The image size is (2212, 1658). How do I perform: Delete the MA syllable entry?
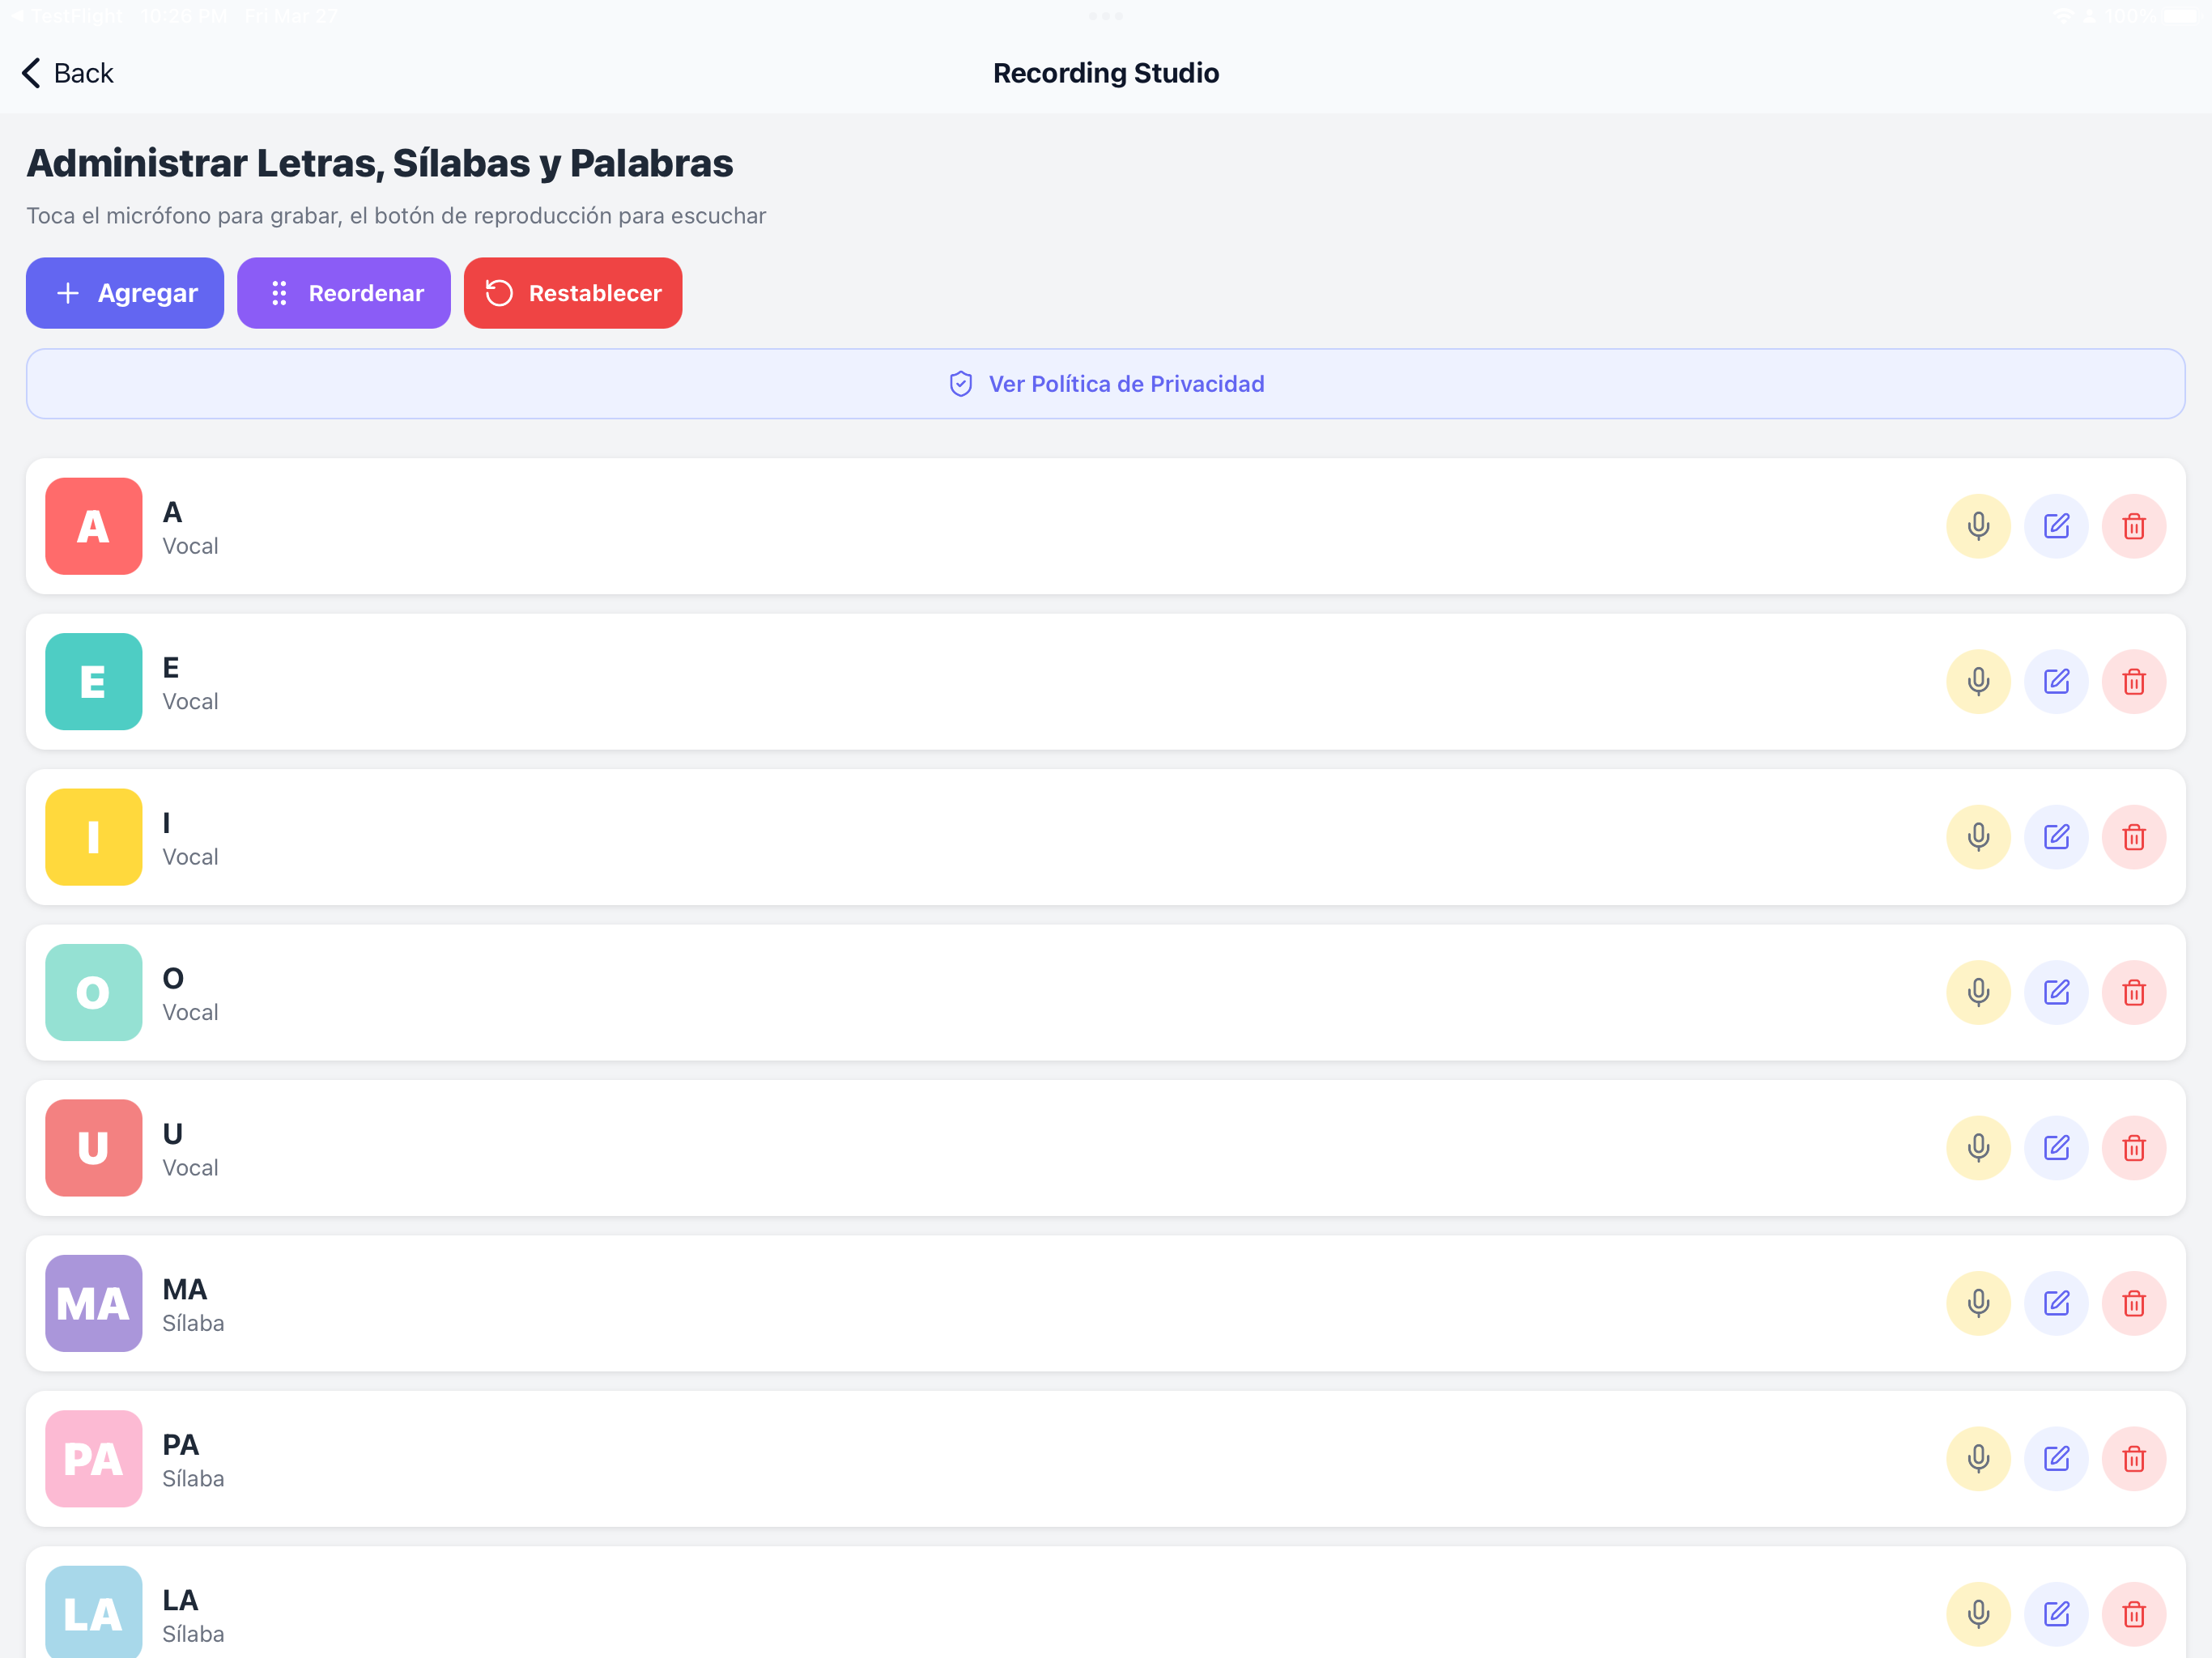[2134, 1304]
